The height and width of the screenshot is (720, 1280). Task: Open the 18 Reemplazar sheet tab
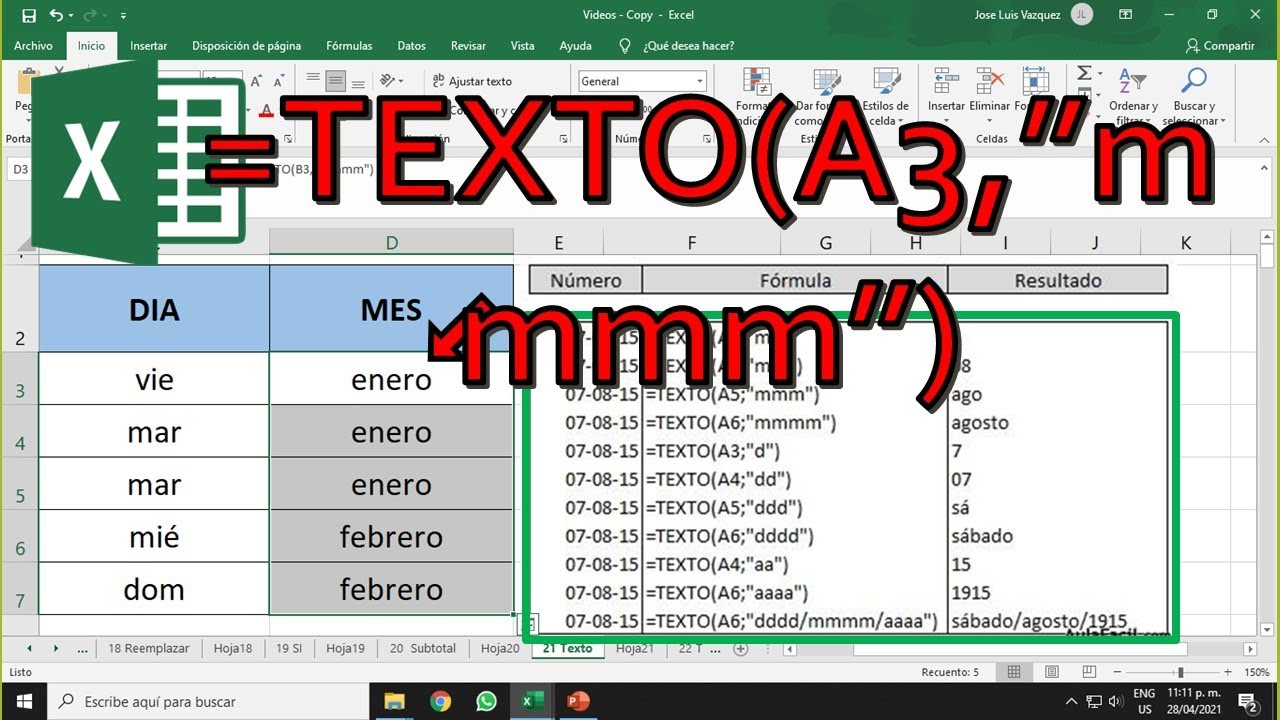coord(148,648)
